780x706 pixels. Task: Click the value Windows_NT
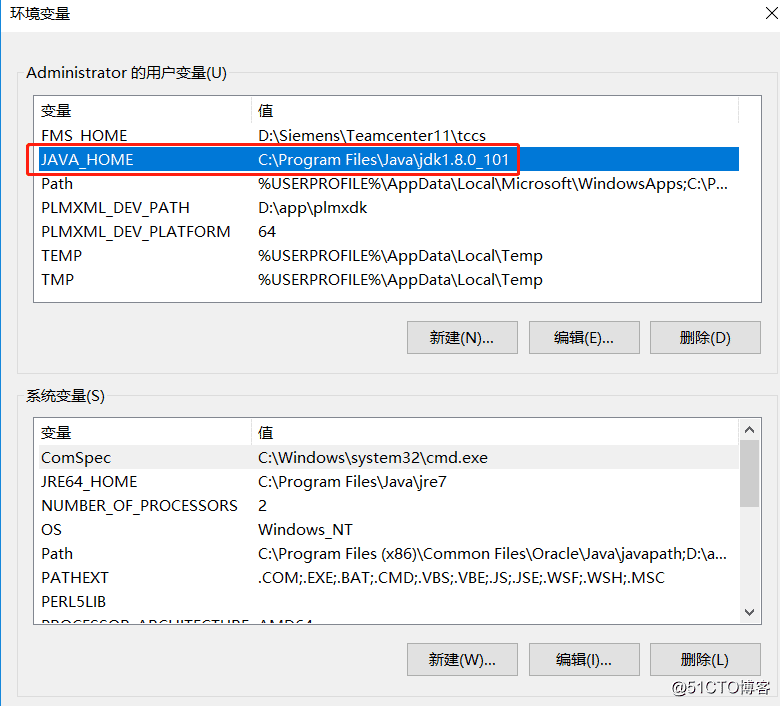[x=305, y=529]
